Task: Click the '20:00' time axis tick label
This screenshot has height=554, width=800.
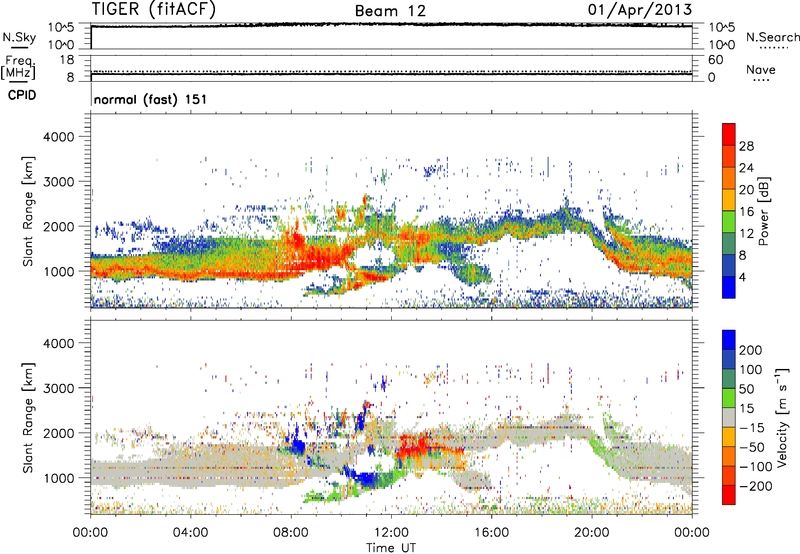Action: 591,533
